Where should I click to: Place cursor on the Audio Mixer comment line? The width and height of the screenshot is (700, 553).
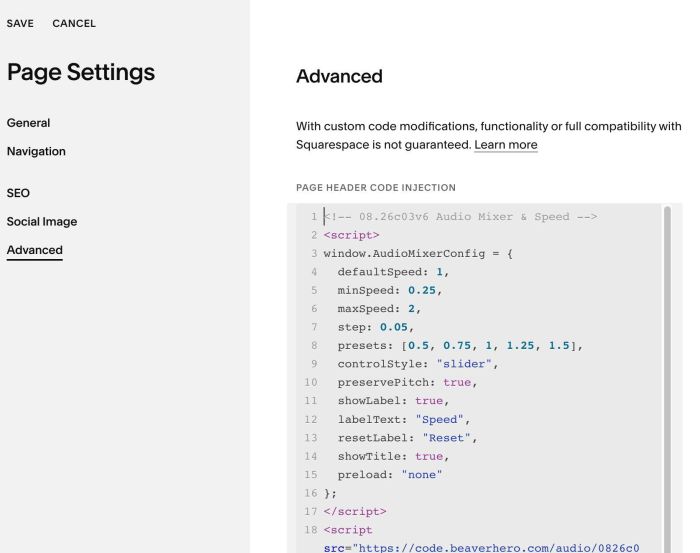coord(460,216)
